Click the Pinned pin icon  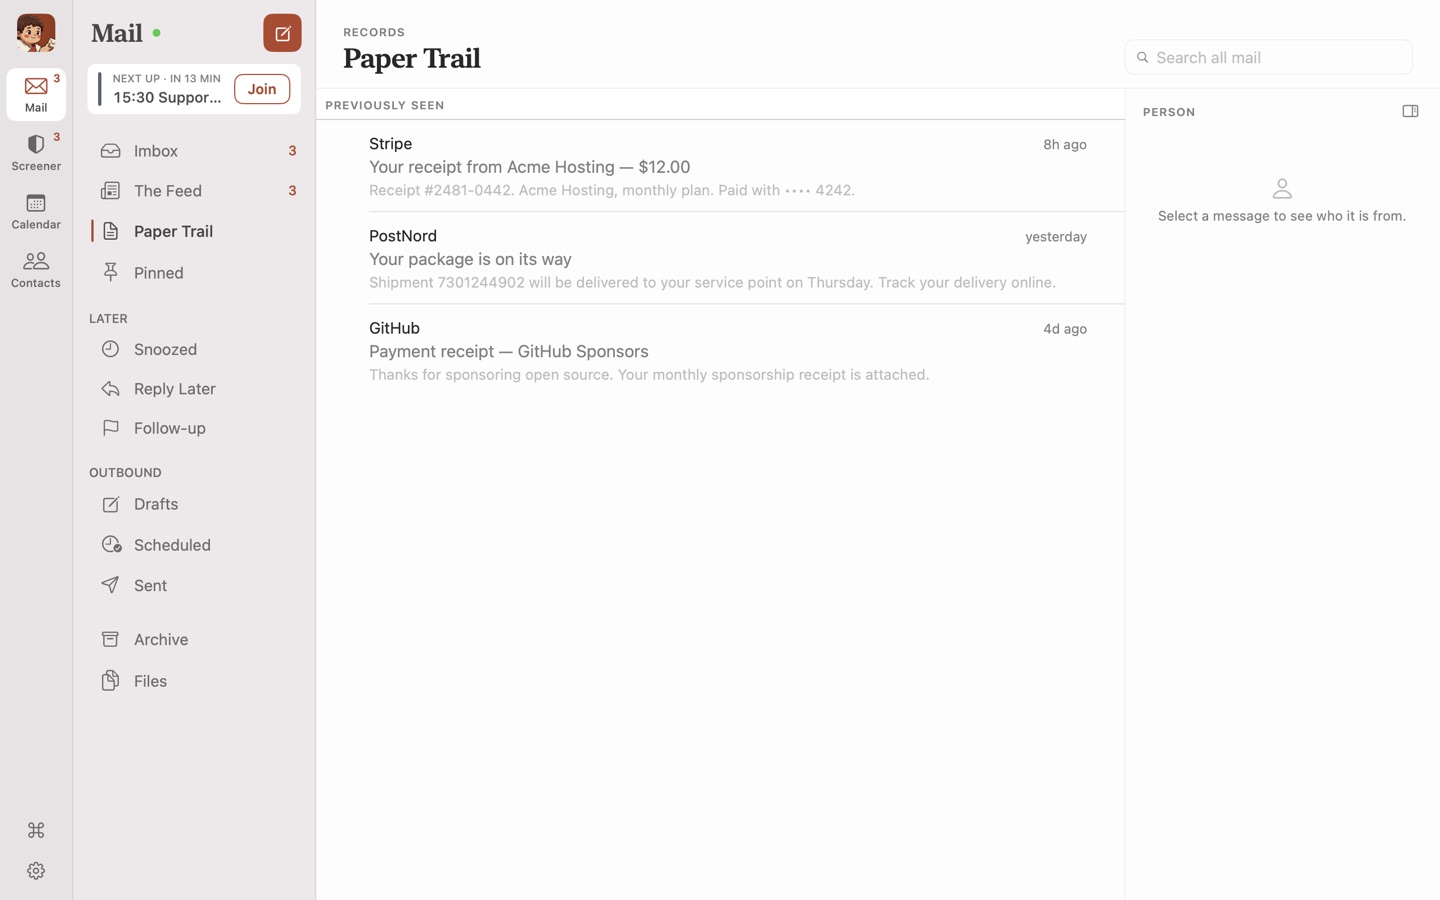coord(111,272)
